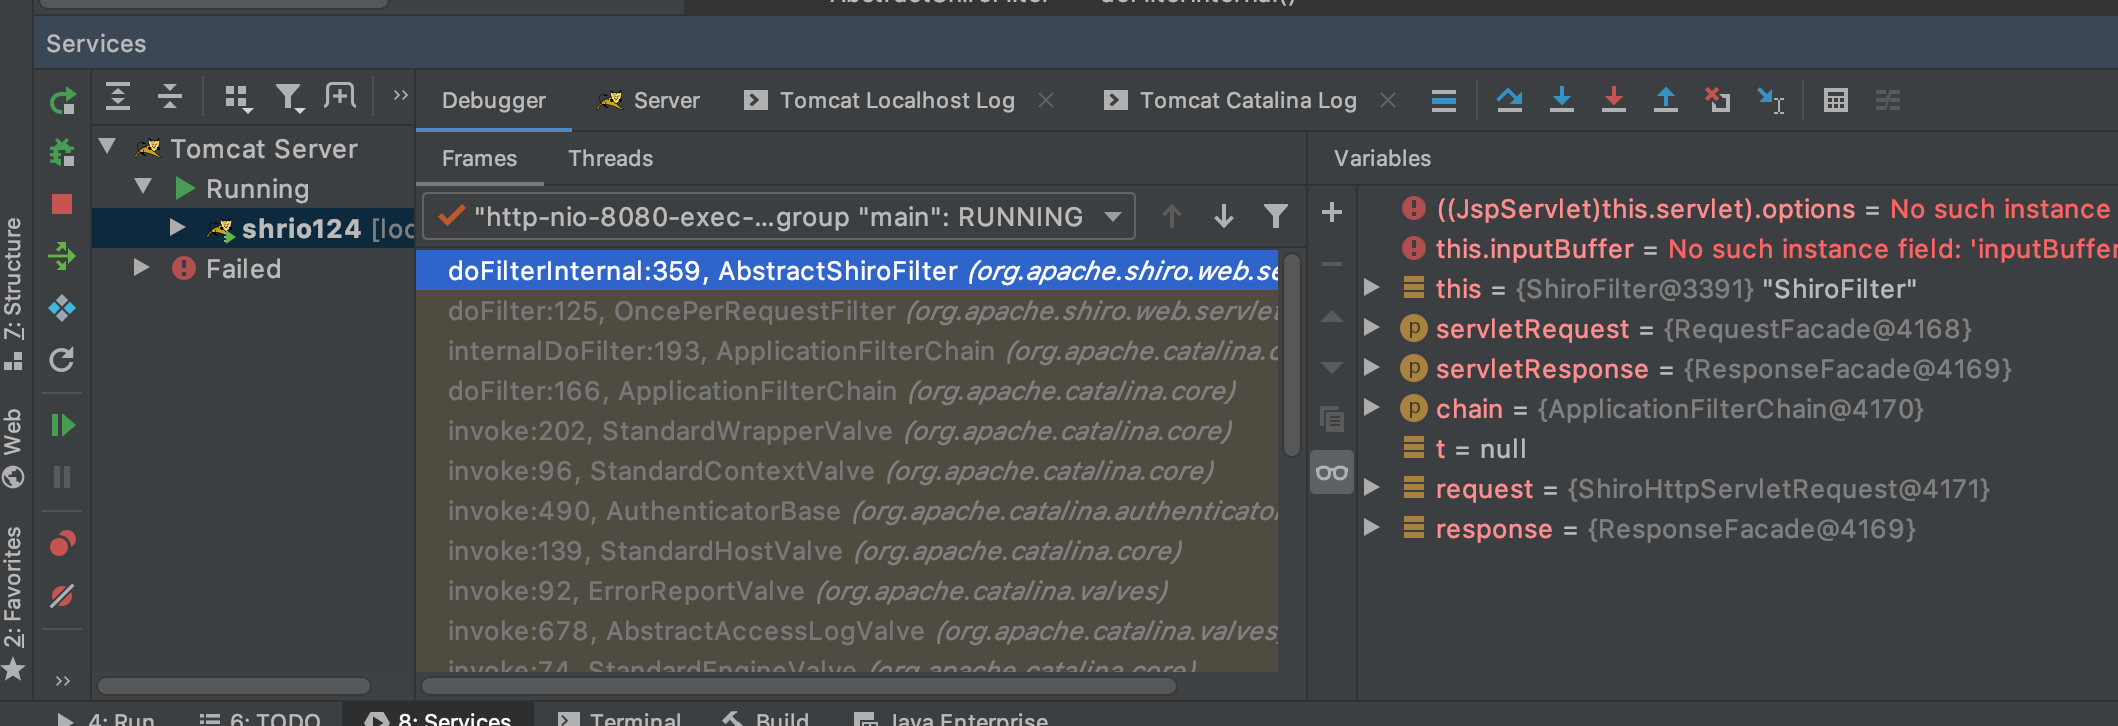Viewport: 2118px width, 726px height.
Task: Expand the servletResponse variable
Action: tap(1373, 368)
